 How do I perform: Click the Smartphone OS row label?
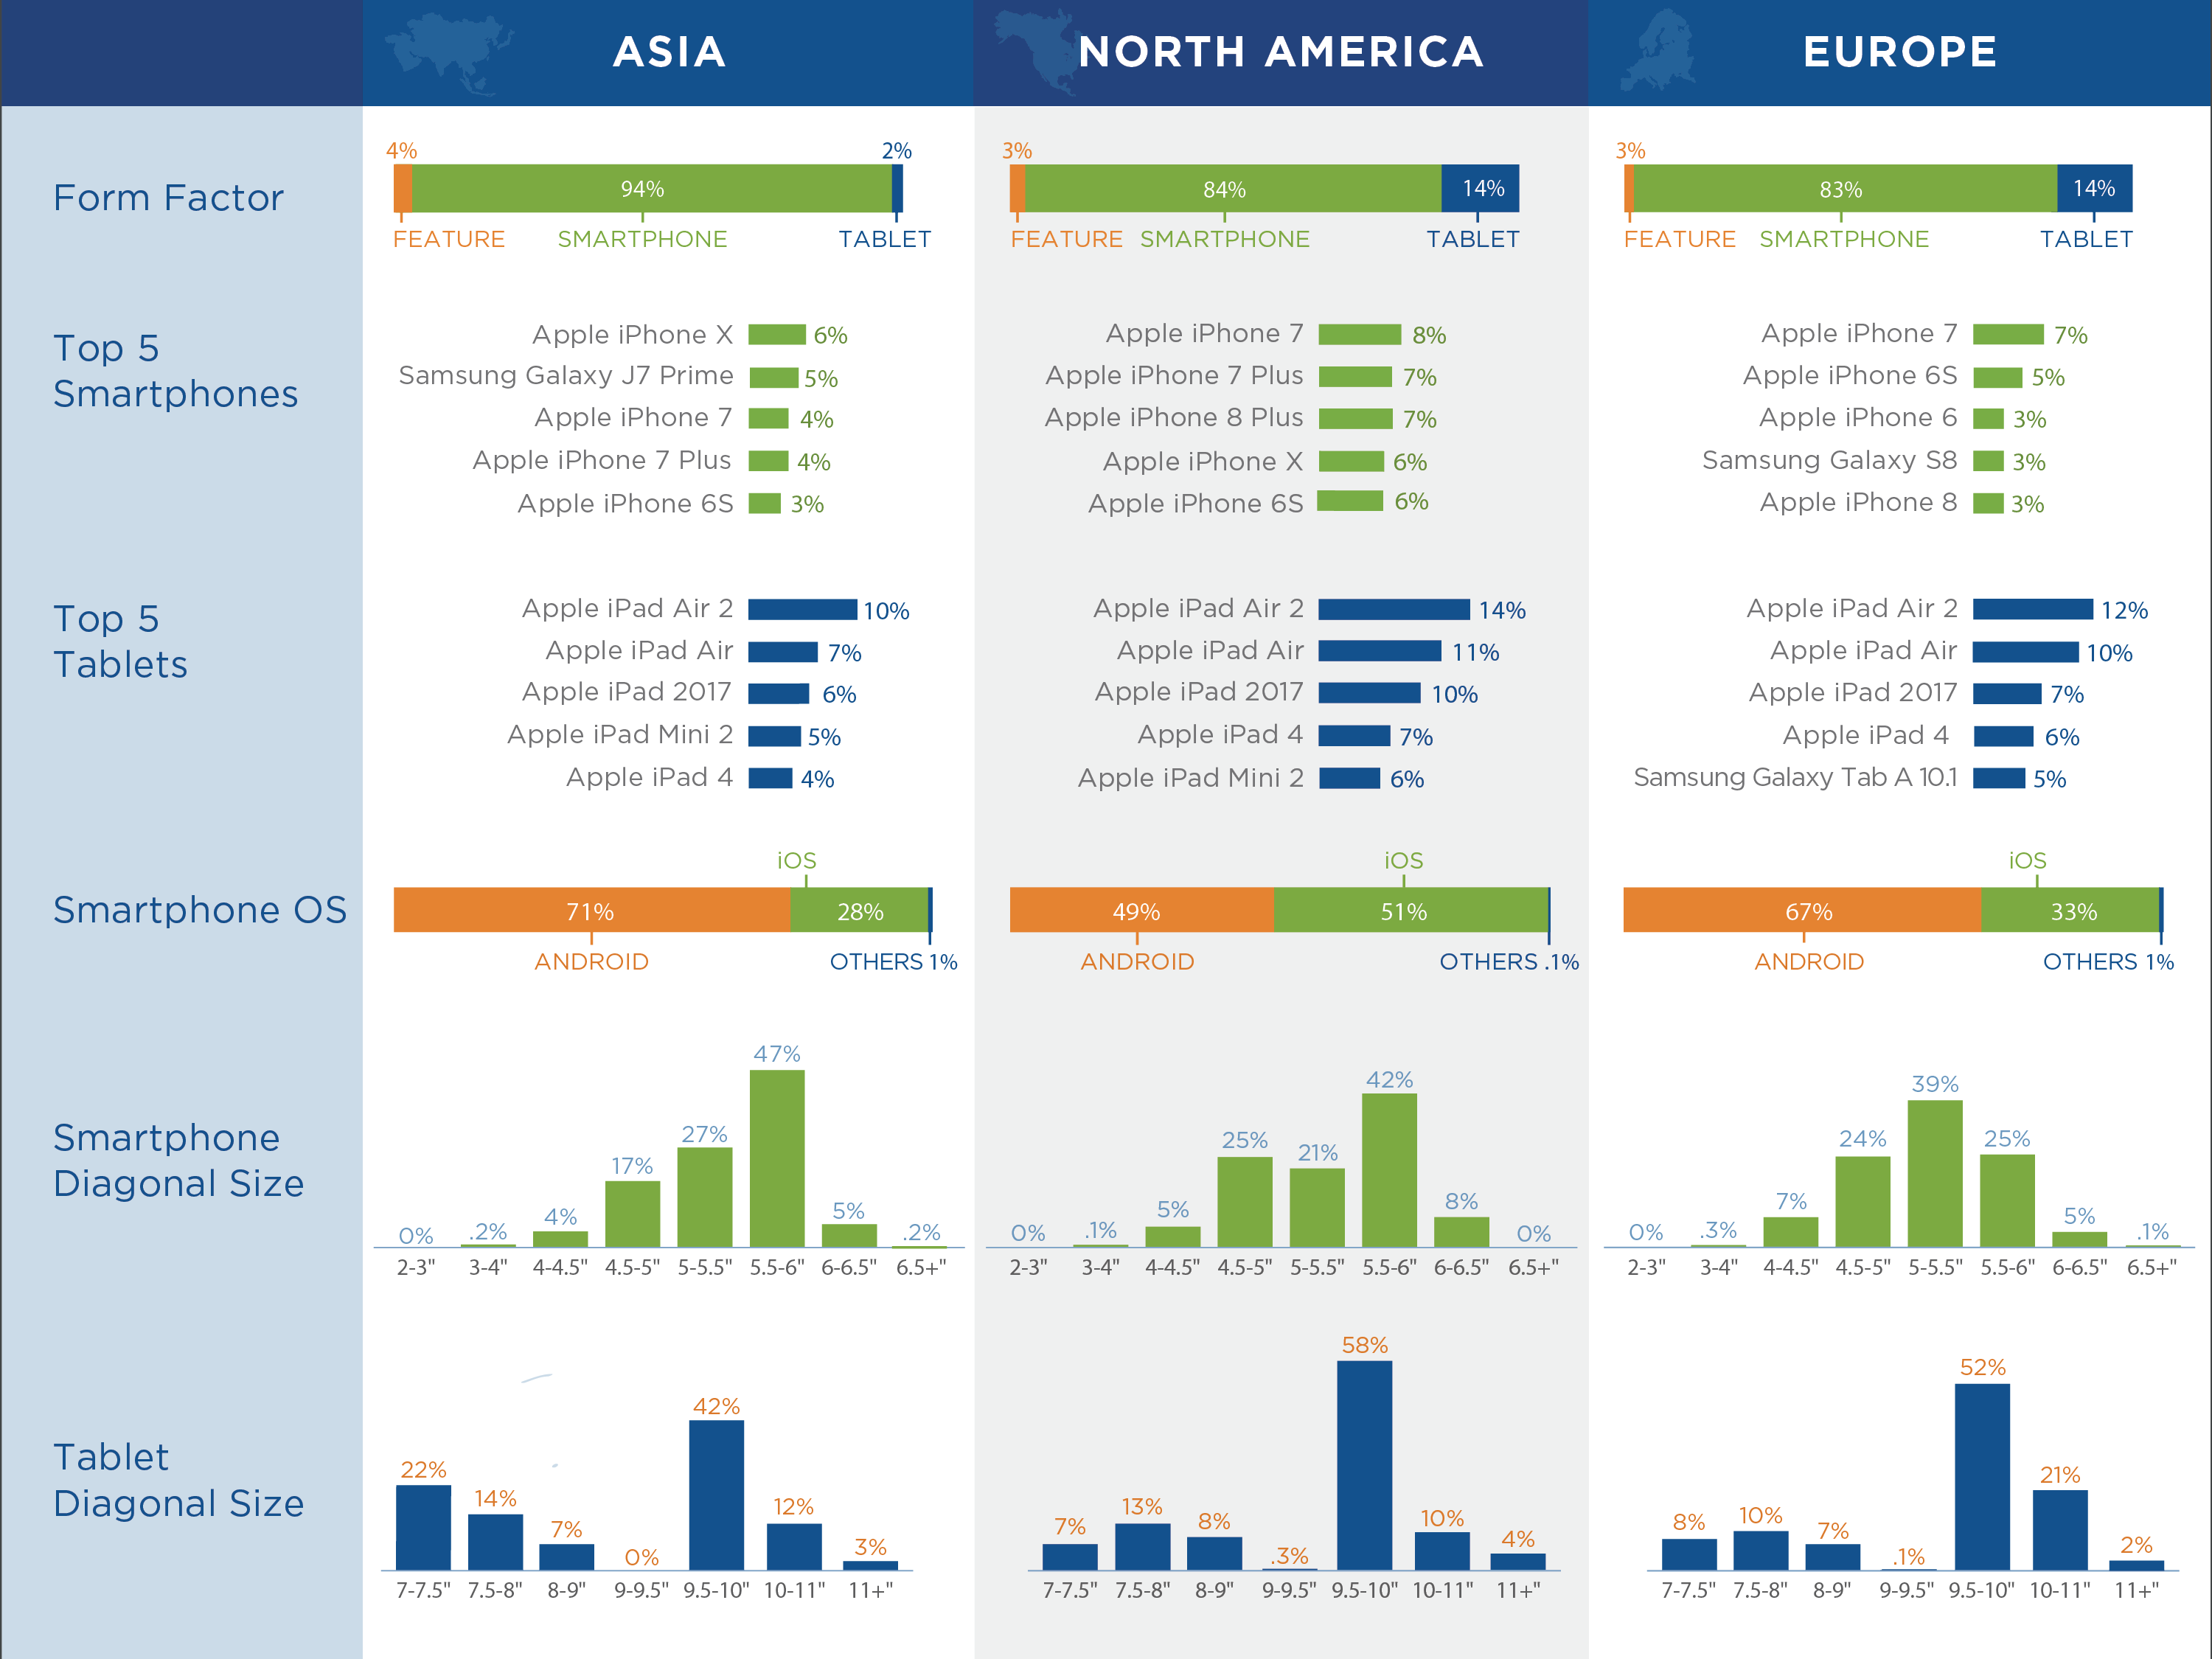(x=200, y=910)
